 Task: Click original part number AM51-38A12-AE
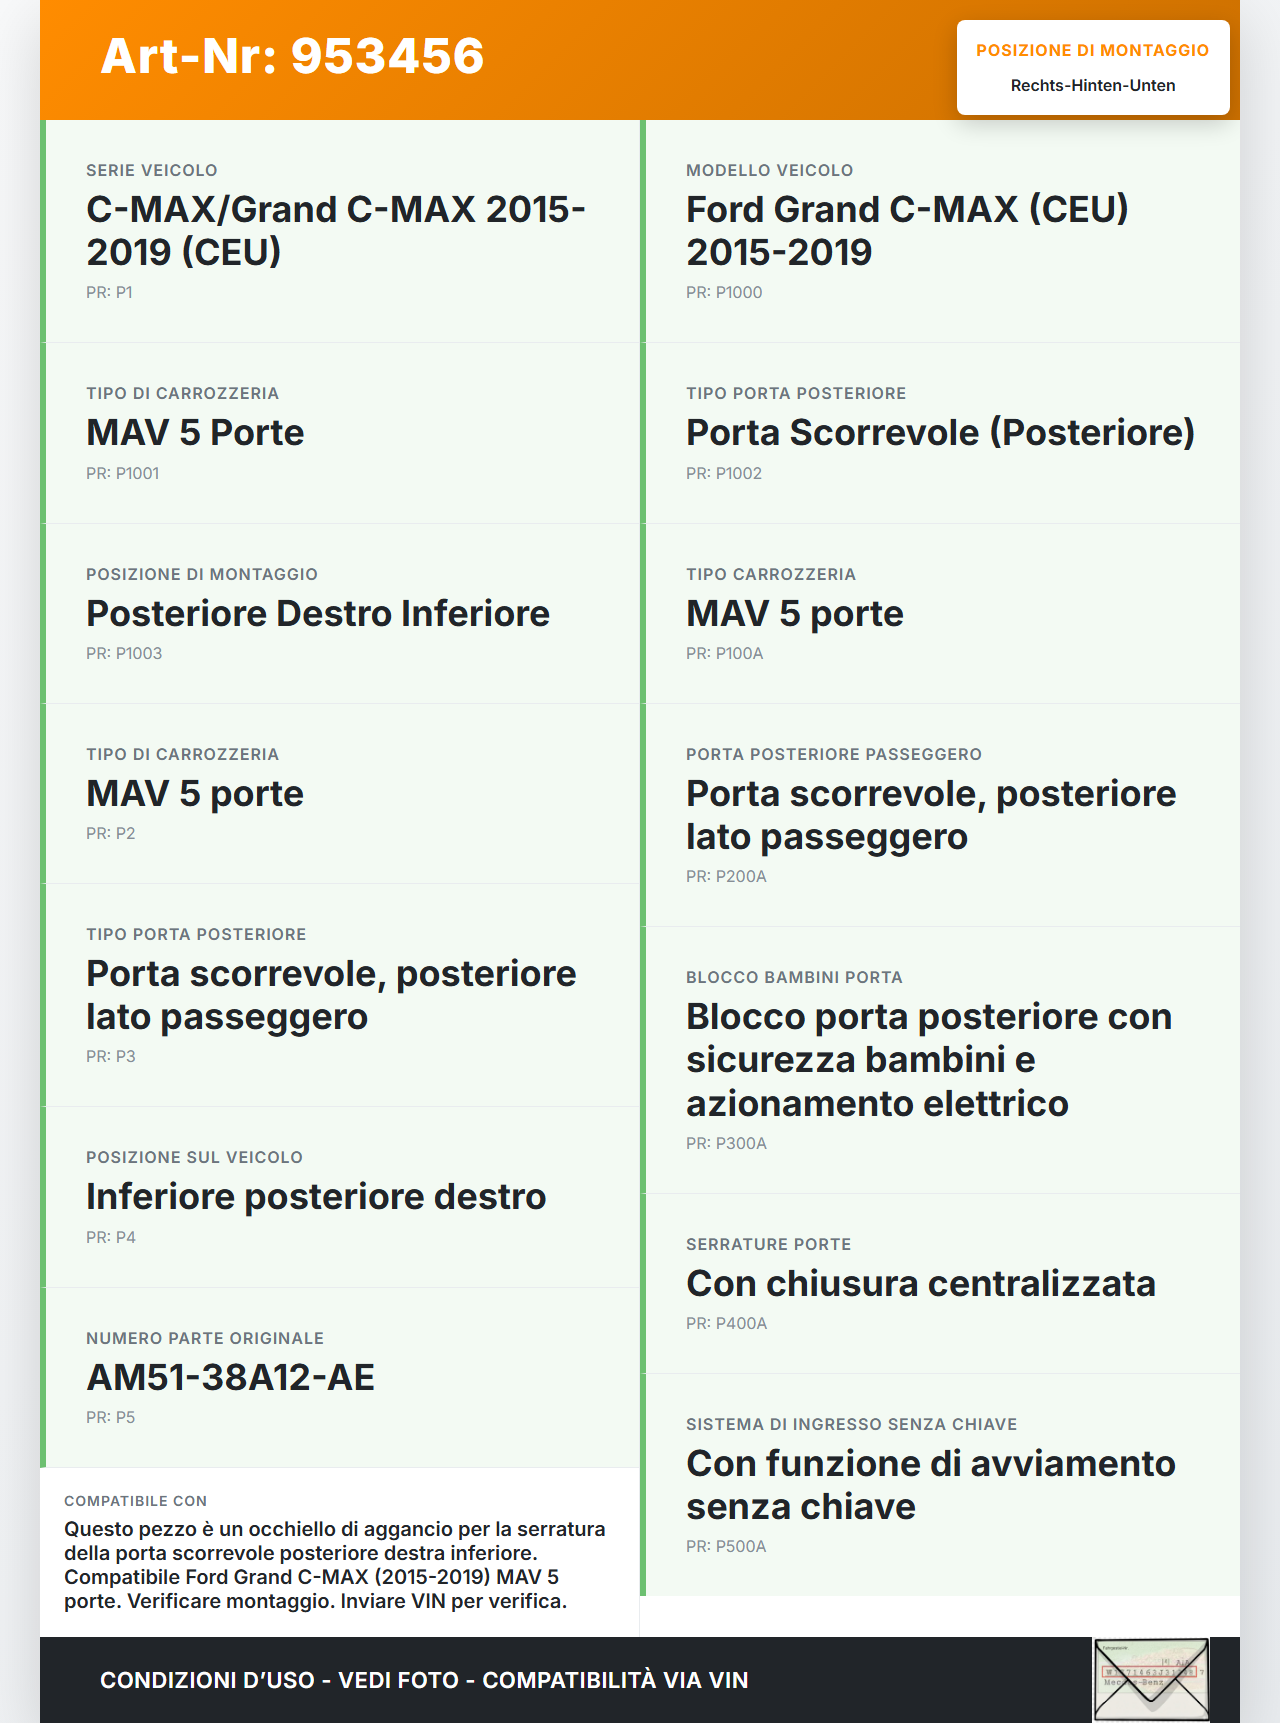[231, 1378]
